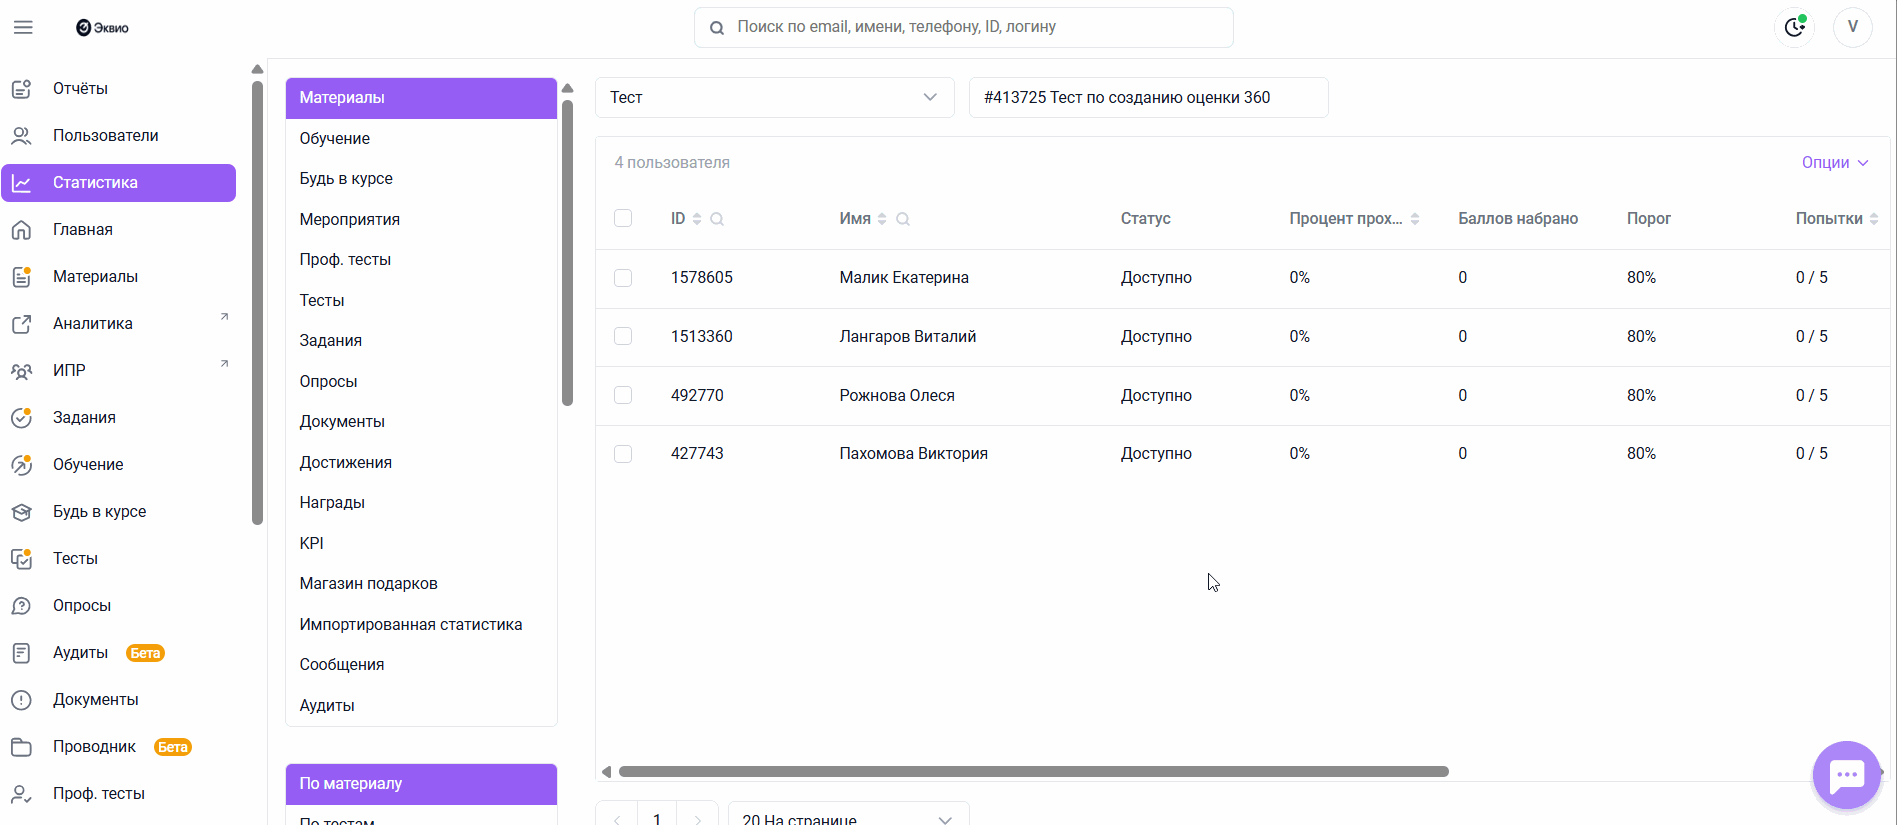Screen dimensions: 1897x825
Task: Open the Тест type dropdown
Action: tap(774, 97)
